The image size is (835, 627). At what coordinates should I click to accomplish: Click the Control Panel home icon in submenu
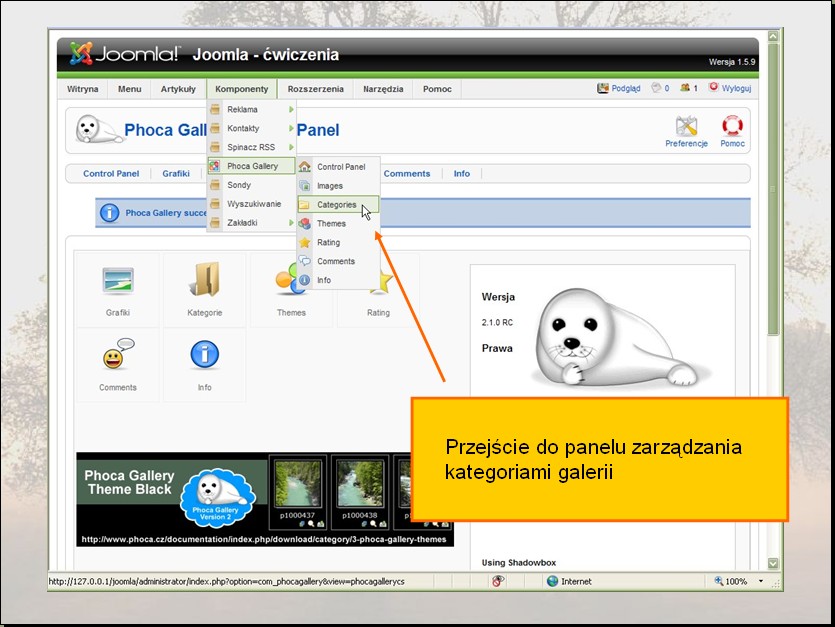point(305,167)
